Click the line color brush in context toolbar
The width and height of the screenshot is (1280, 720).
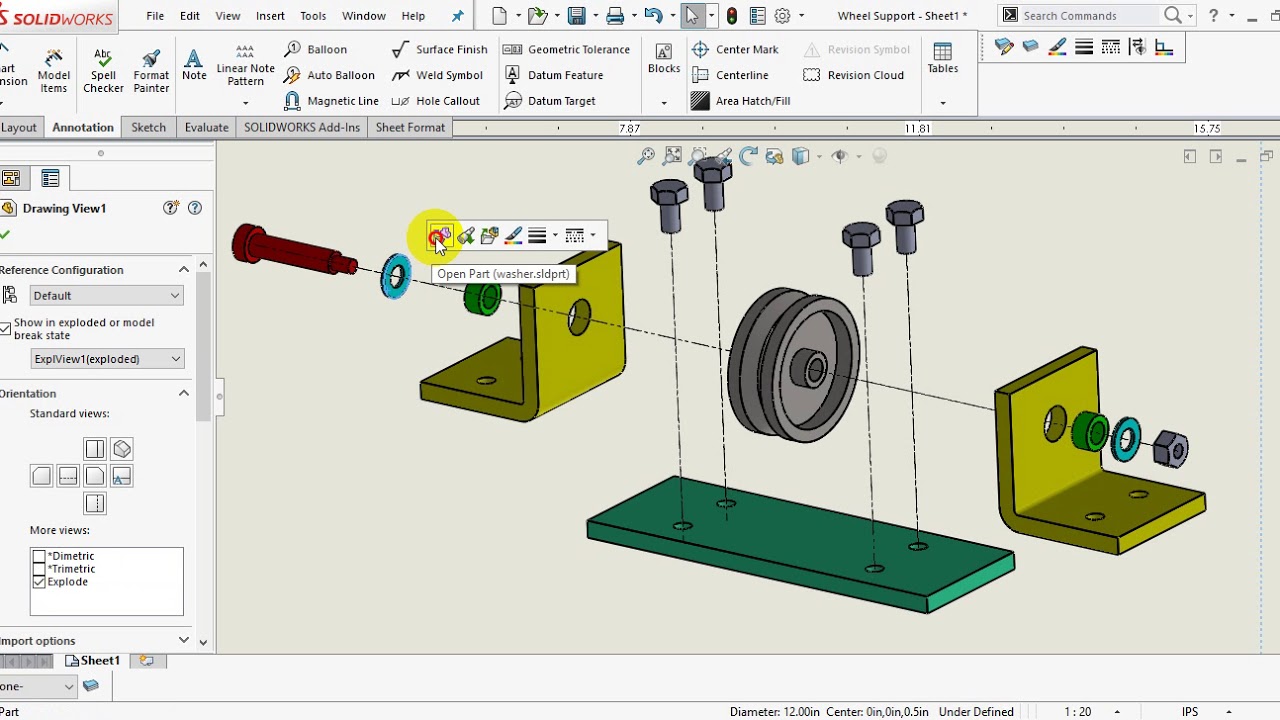(513, 236)
